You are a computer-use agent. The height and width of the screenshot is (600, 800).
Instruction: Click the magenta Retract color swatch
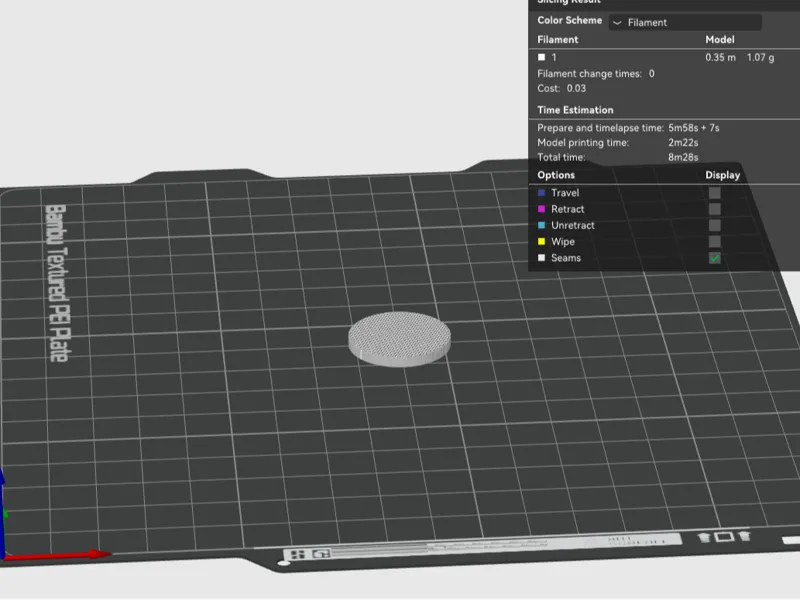(x=541, y=209)
